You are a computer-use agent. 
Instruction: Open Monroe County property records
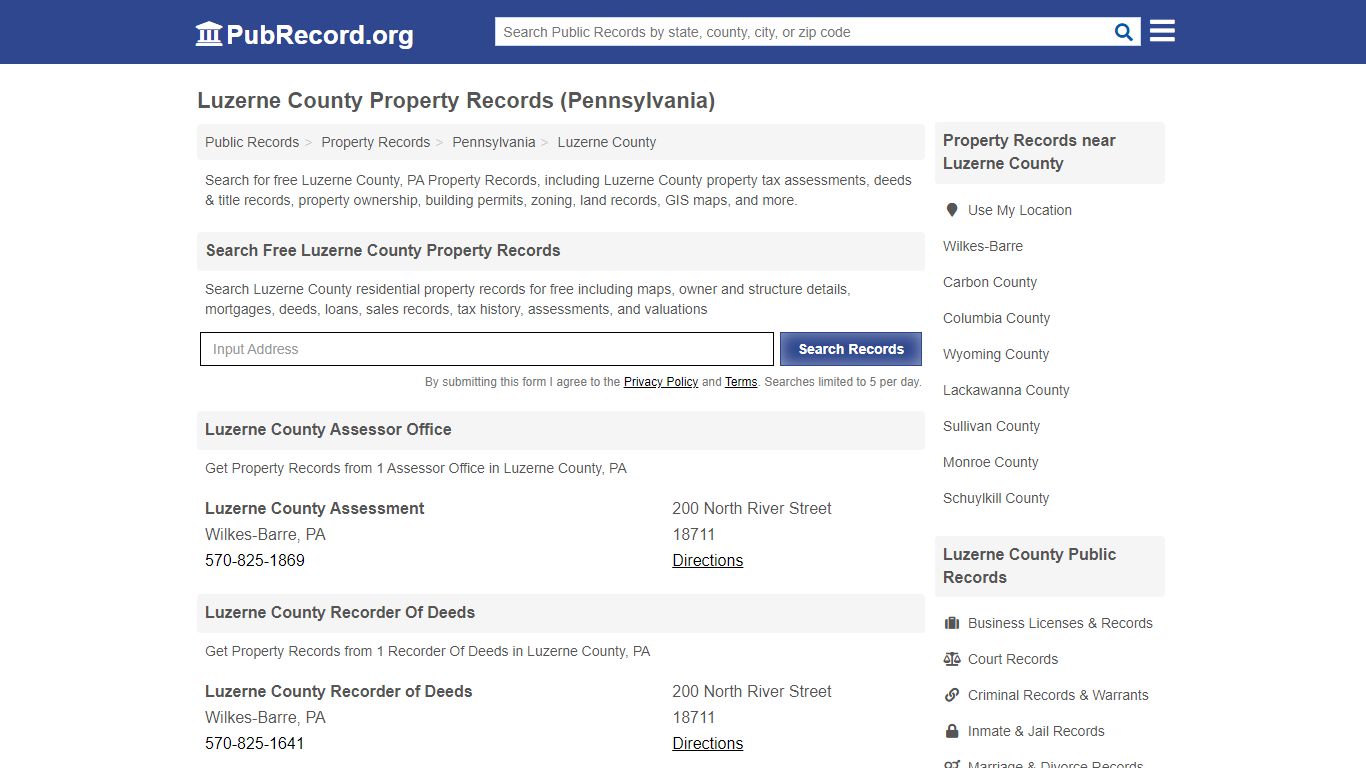[x=991, y=462]
